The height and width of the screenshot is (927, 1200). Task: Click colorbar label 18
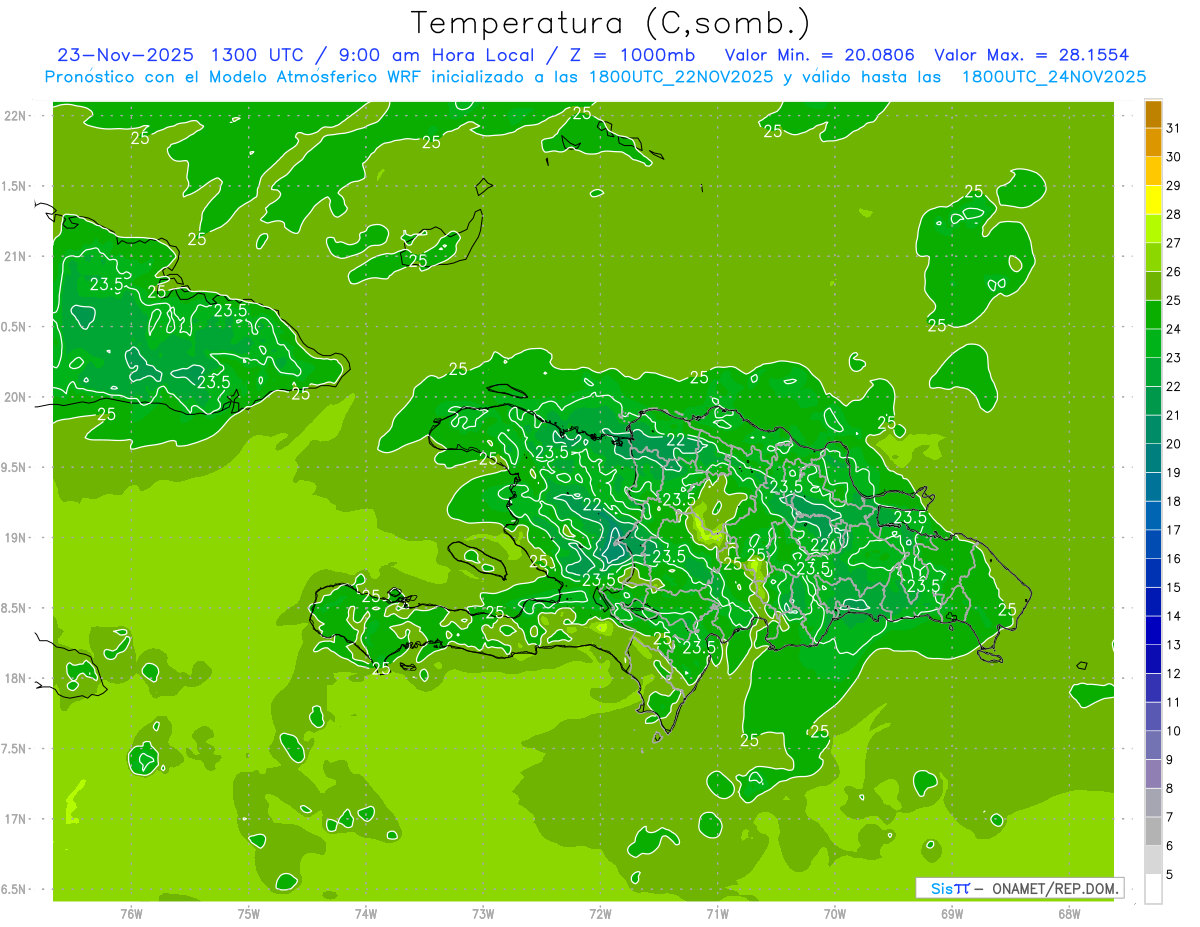tap(1173, 501)
